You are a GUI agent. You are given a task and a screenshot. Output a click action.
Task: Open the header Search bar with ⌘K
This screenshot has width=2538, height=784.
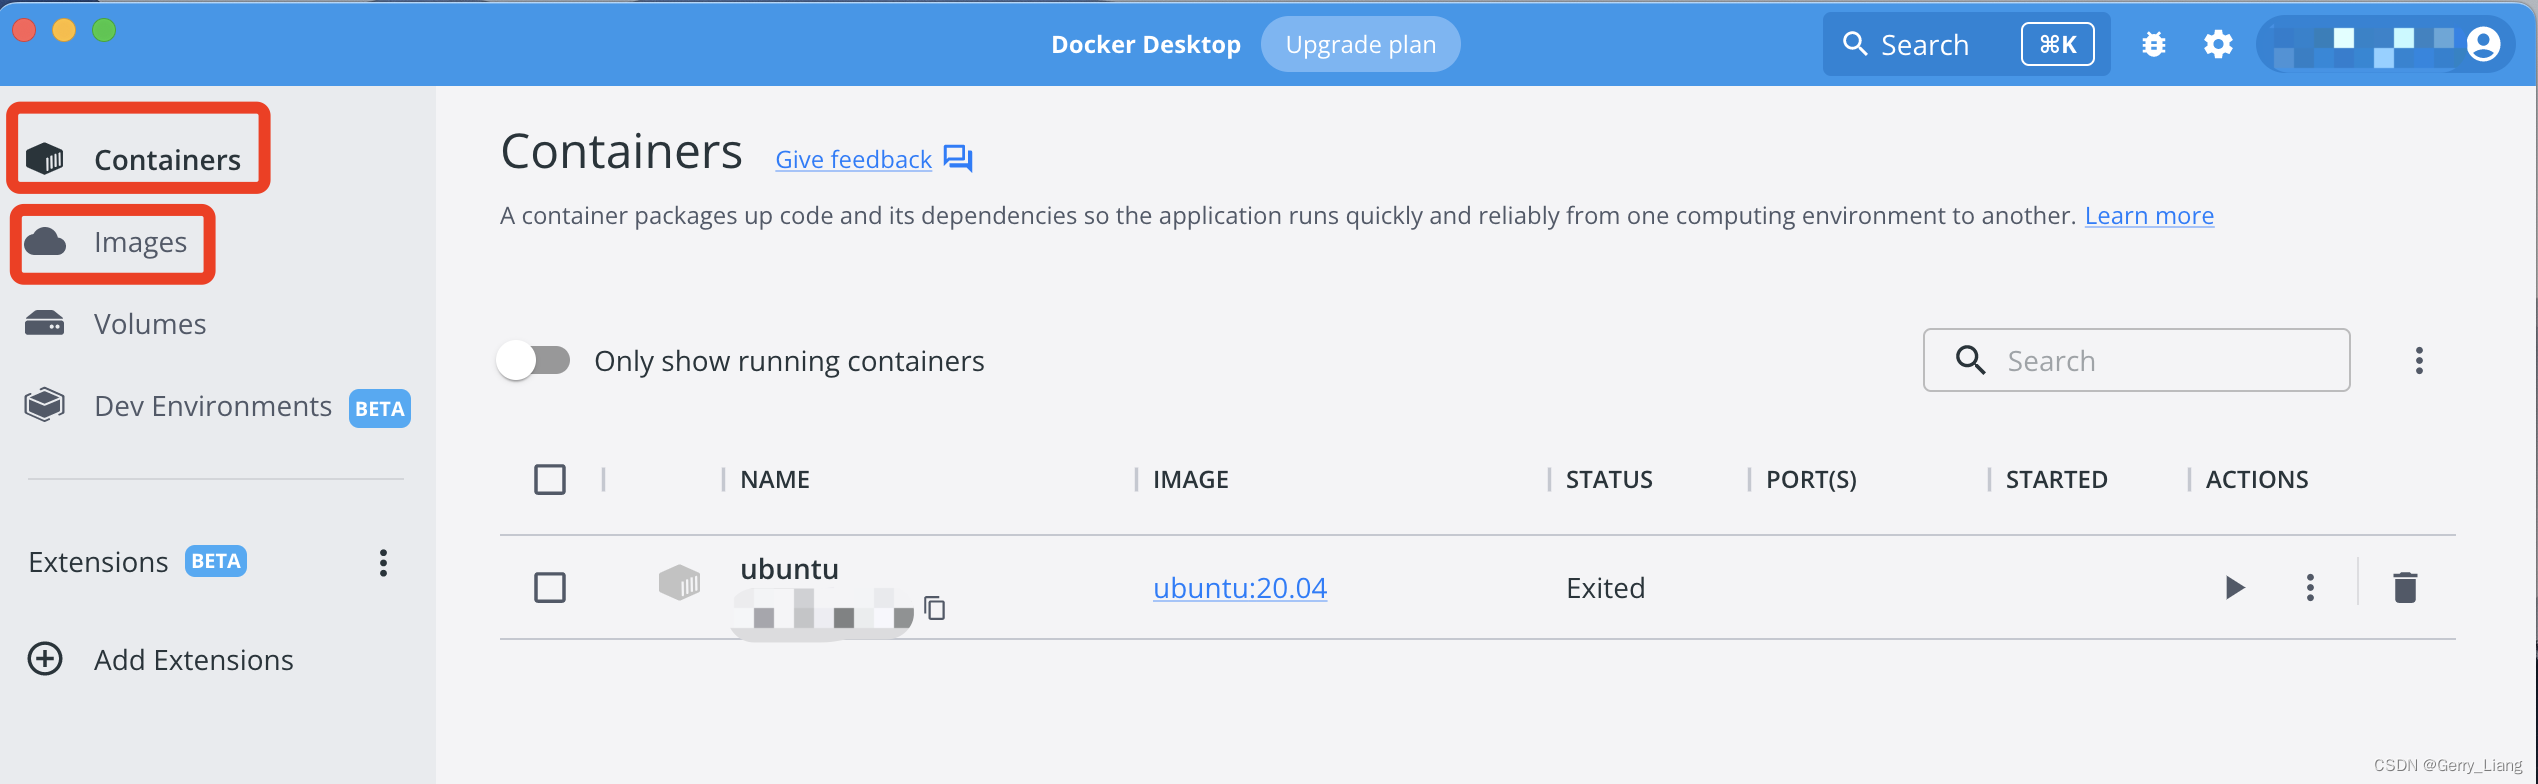[1966, 45]
